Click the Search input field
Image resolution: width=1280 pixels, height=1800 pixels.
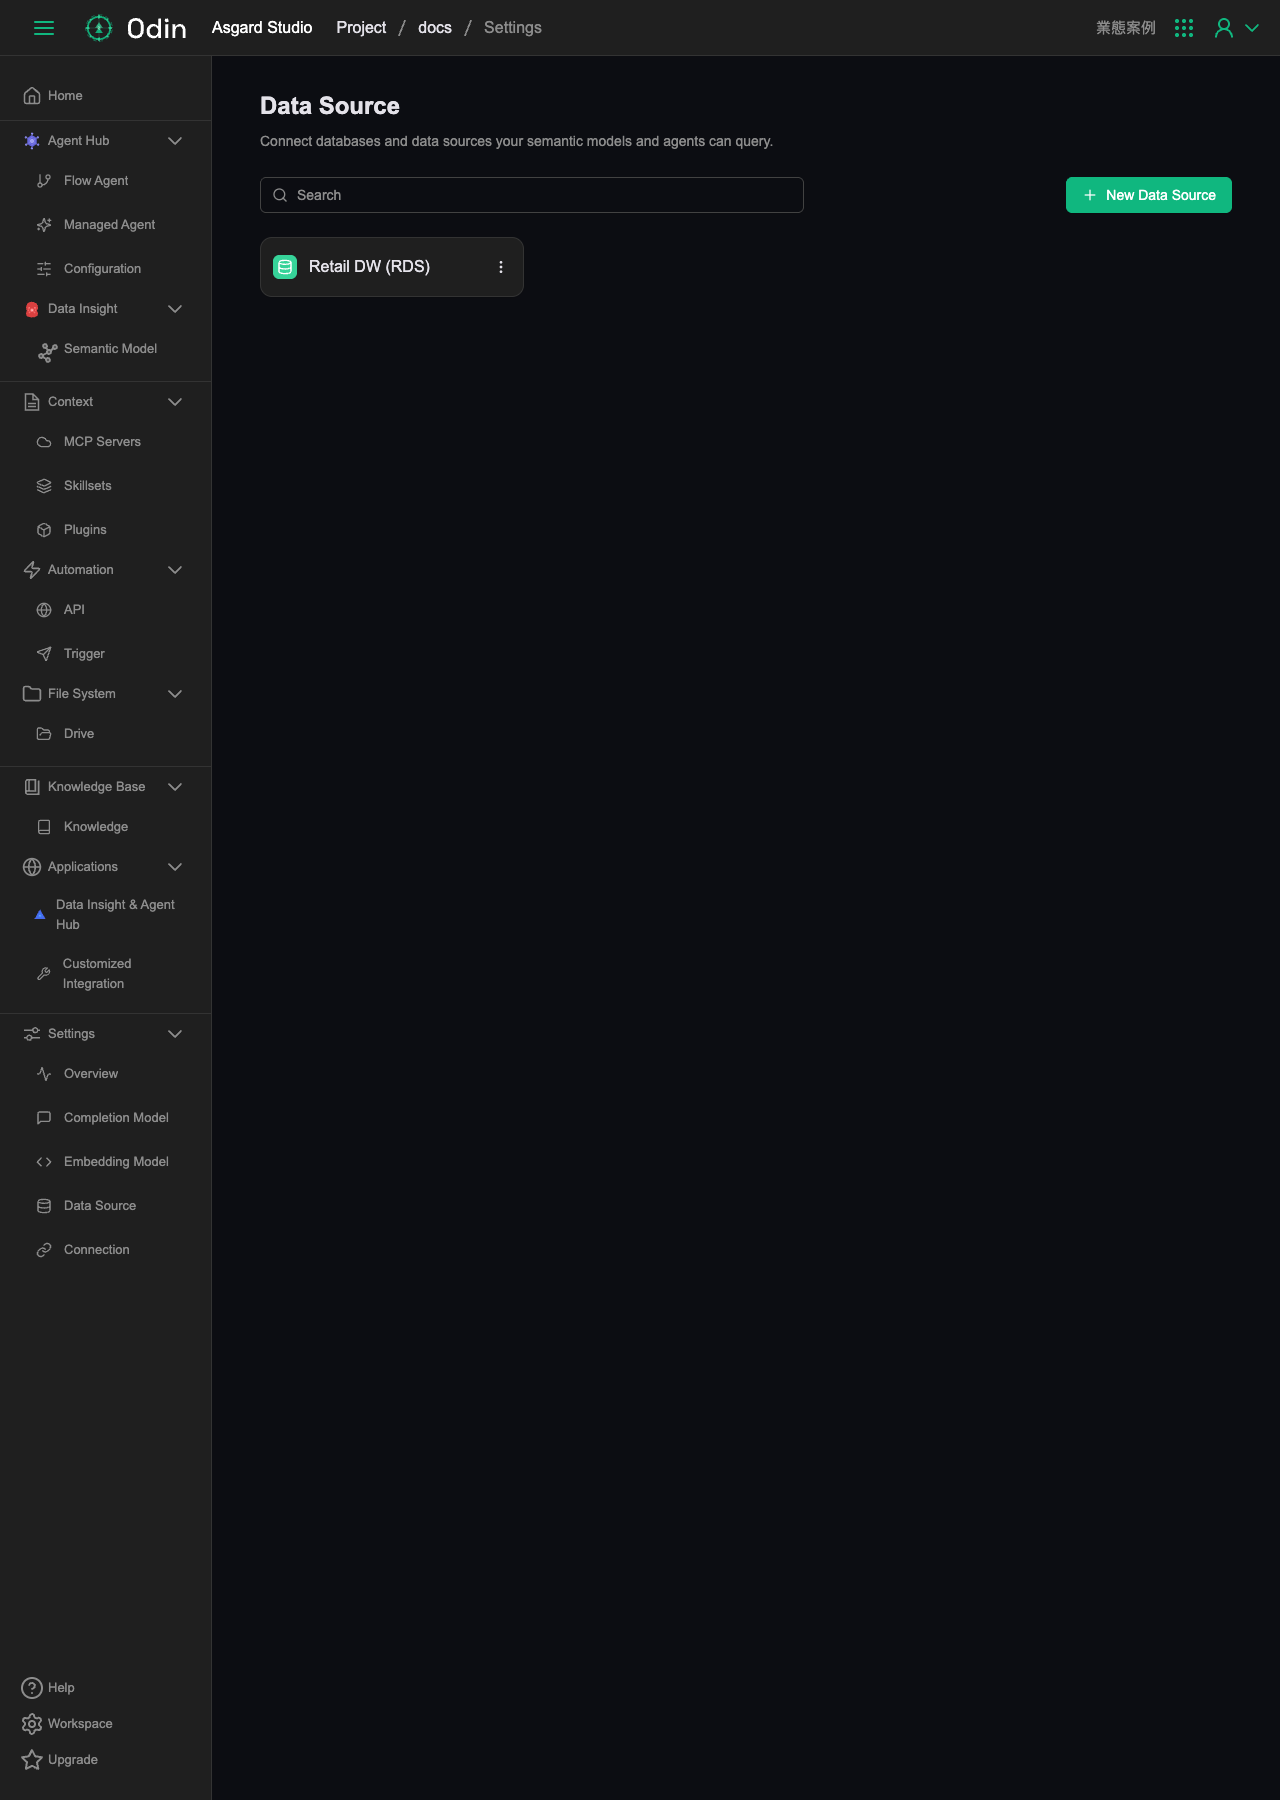532,195
